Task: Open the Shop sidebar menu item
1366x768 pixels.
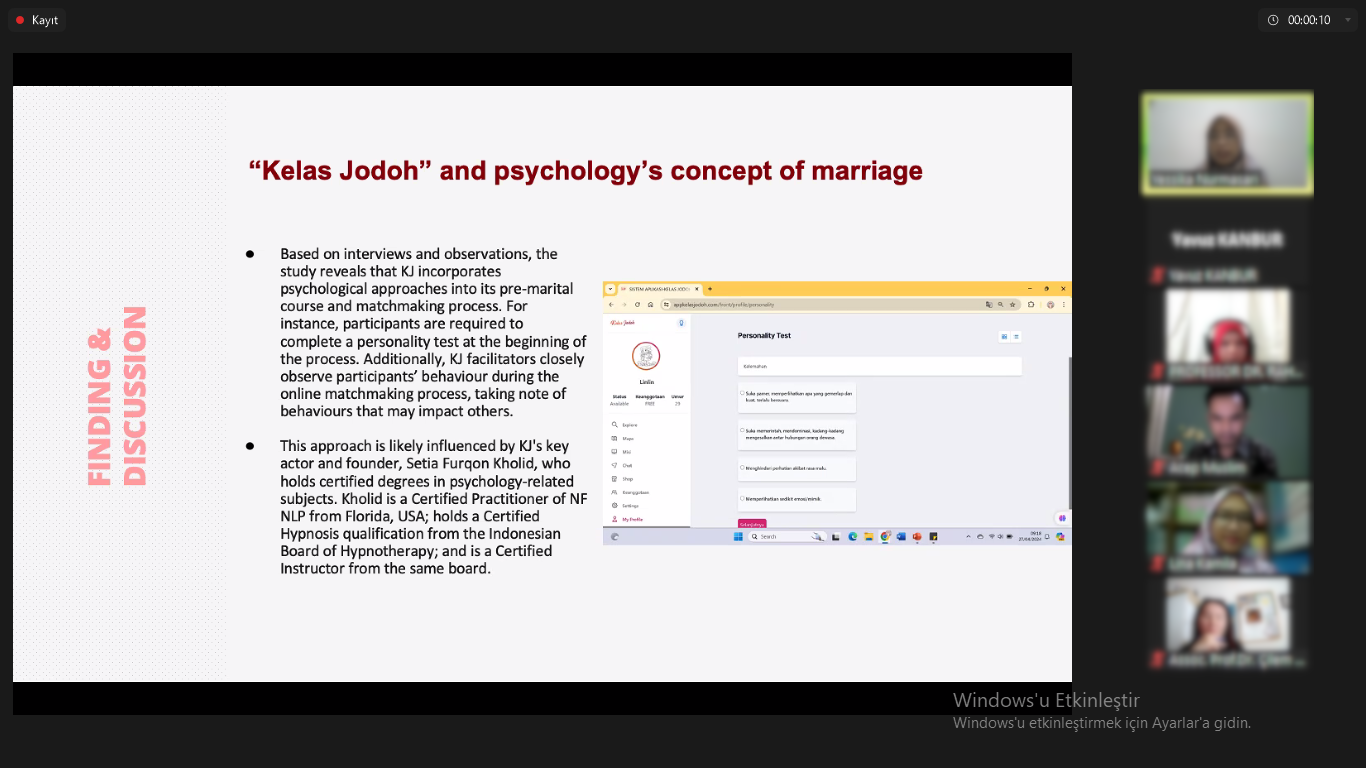Action: [x=624, y=479]
